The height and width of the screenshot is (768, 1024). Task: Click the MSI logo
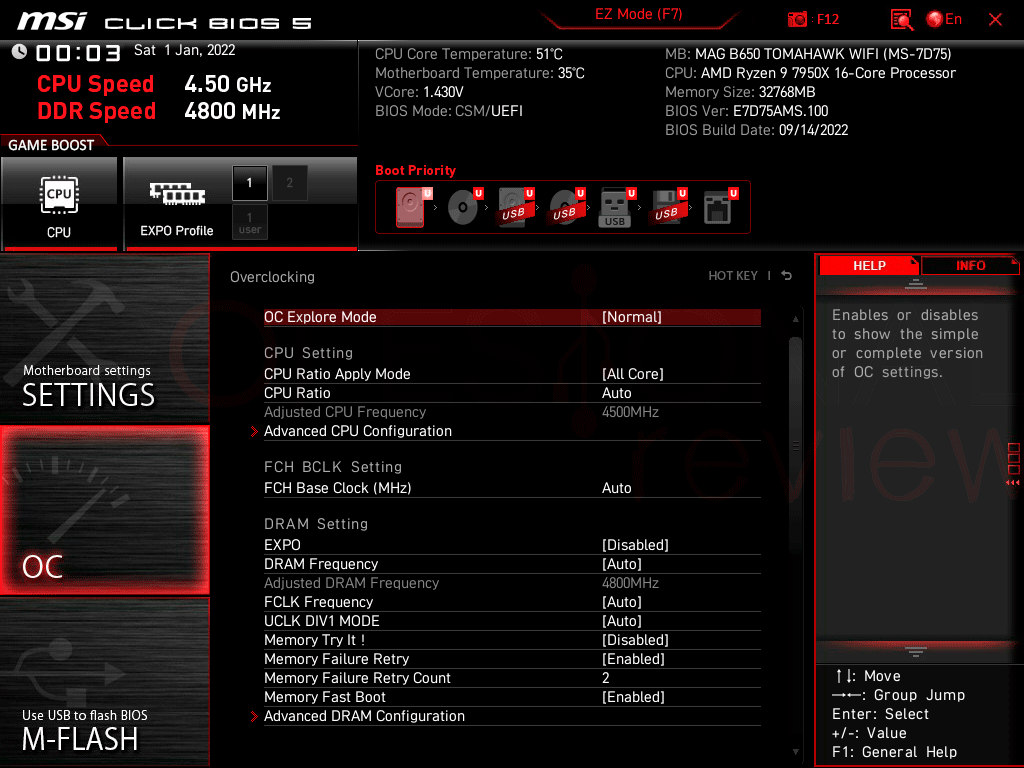[x=52, y=21]
